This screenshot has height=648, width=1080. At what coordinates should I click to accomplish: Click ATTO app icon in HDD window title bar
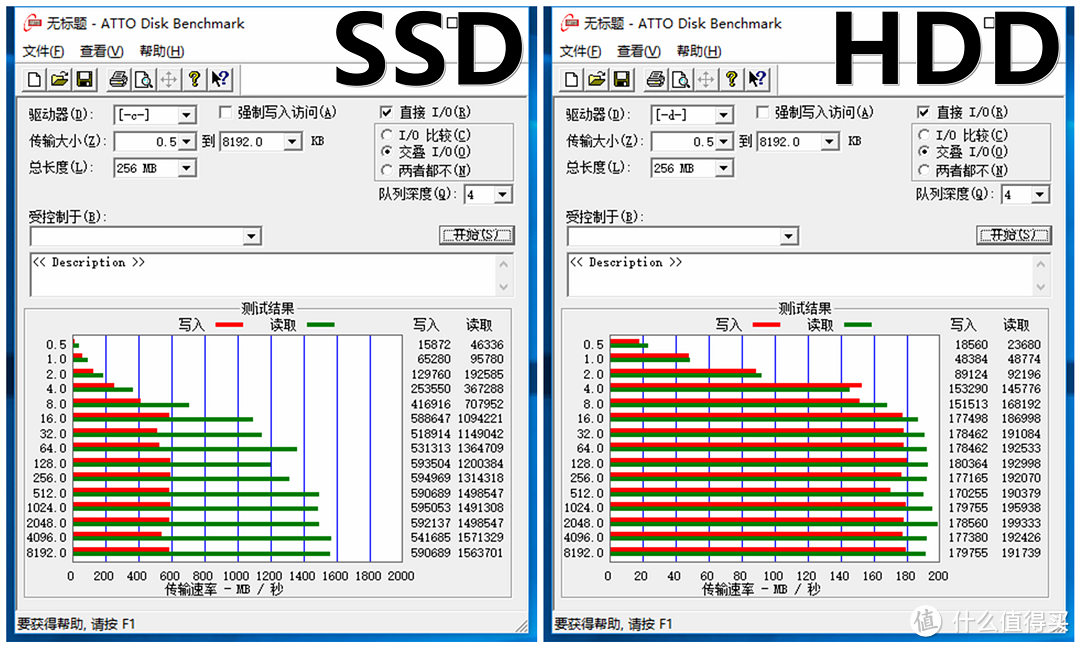[569, 23]
